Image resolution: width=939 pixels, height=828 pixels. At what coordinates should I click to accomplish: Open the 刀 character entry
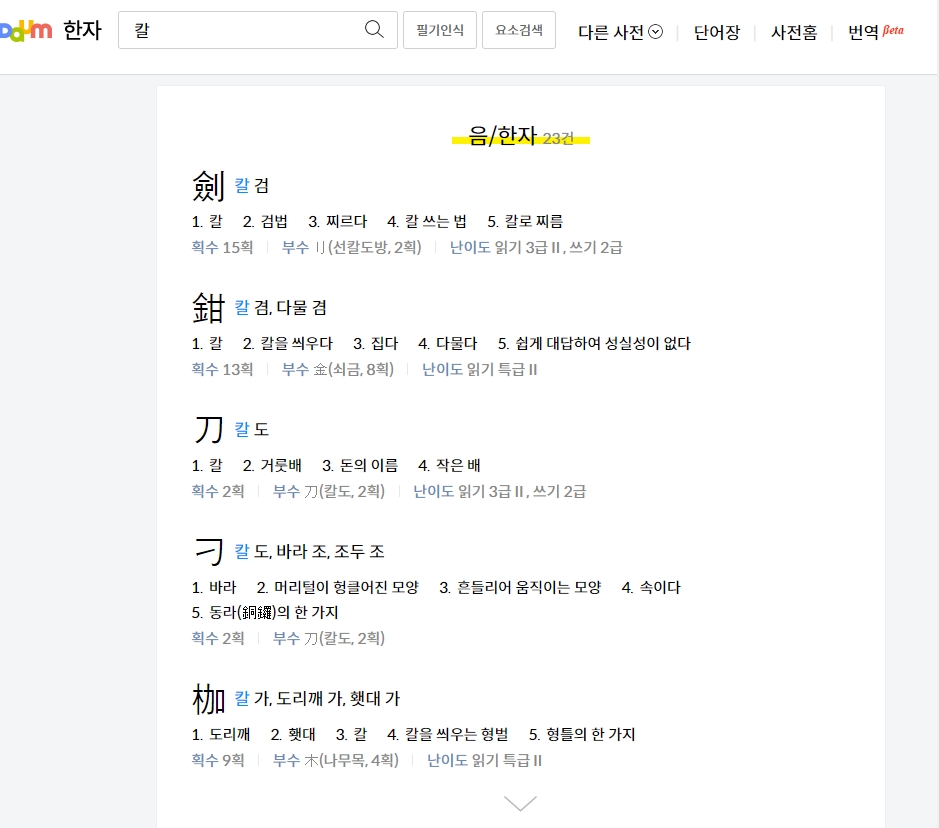coord(208,429)
